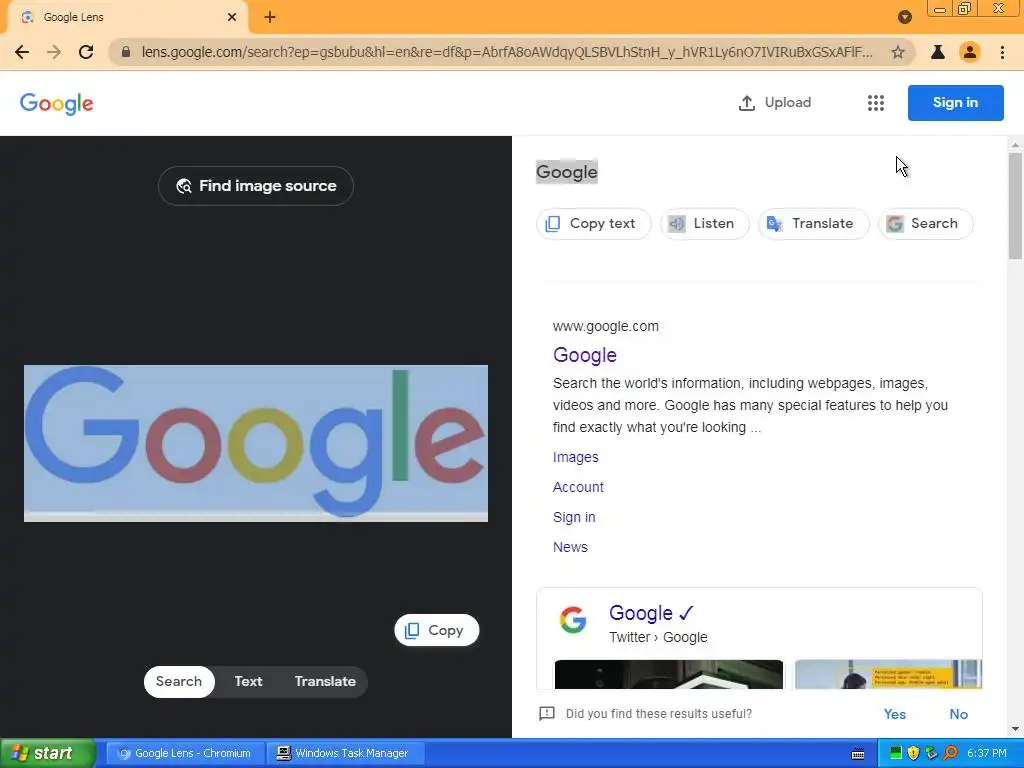Open the Sign in sitelink
The height and width of the screenshot is (768, 1024).
(x=574, y=517)
